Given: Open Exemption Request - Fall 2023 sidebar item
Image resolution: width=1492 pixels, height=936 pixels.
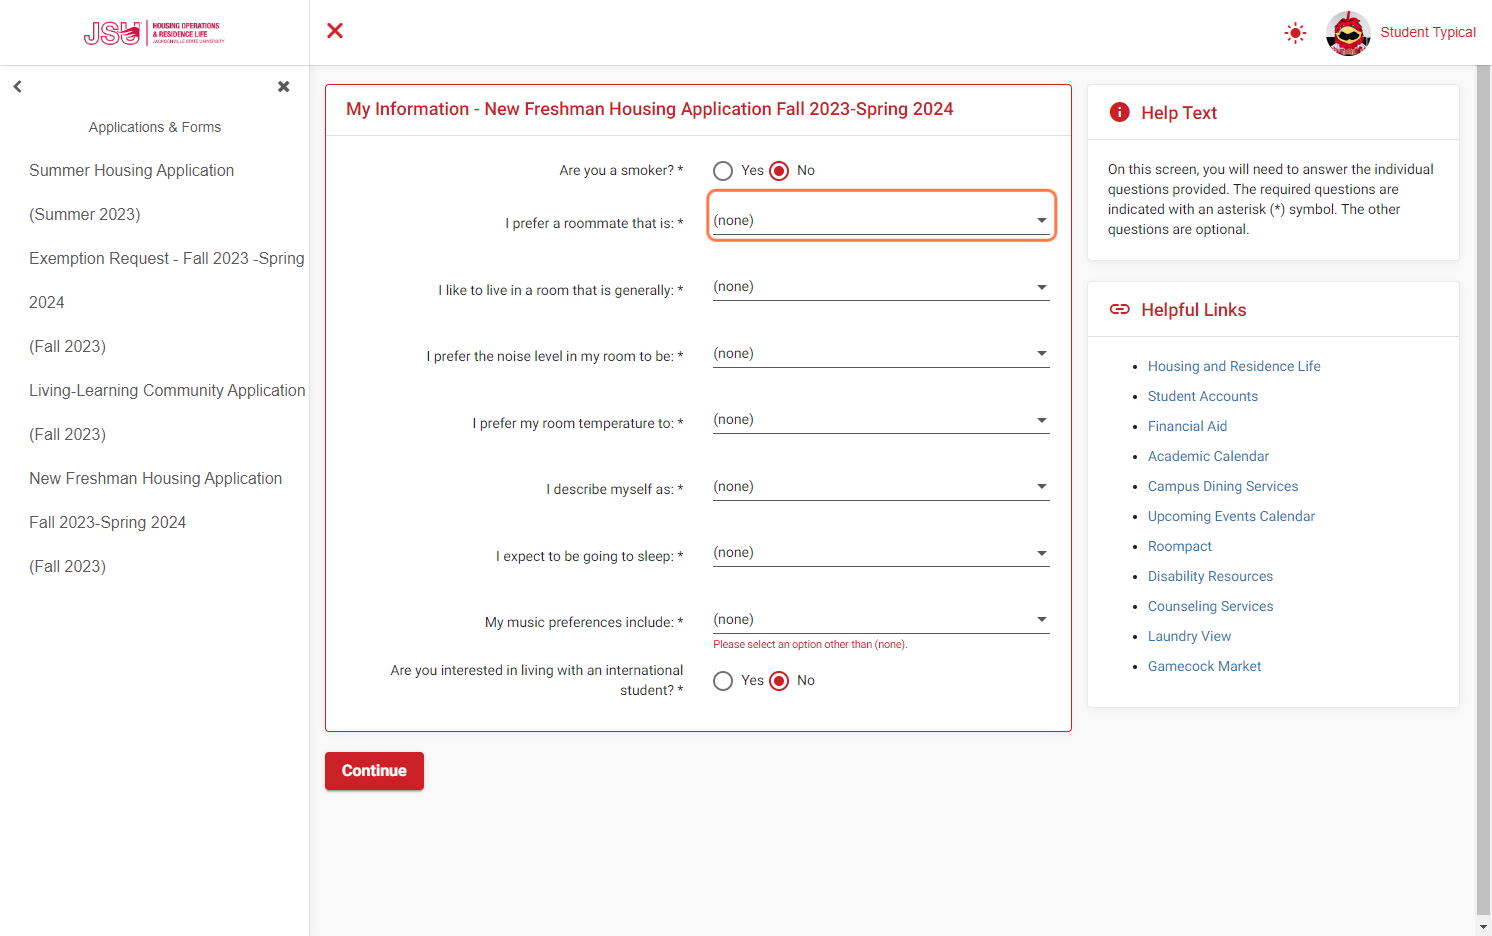Looking at the screenshot, I should (167, 302).
